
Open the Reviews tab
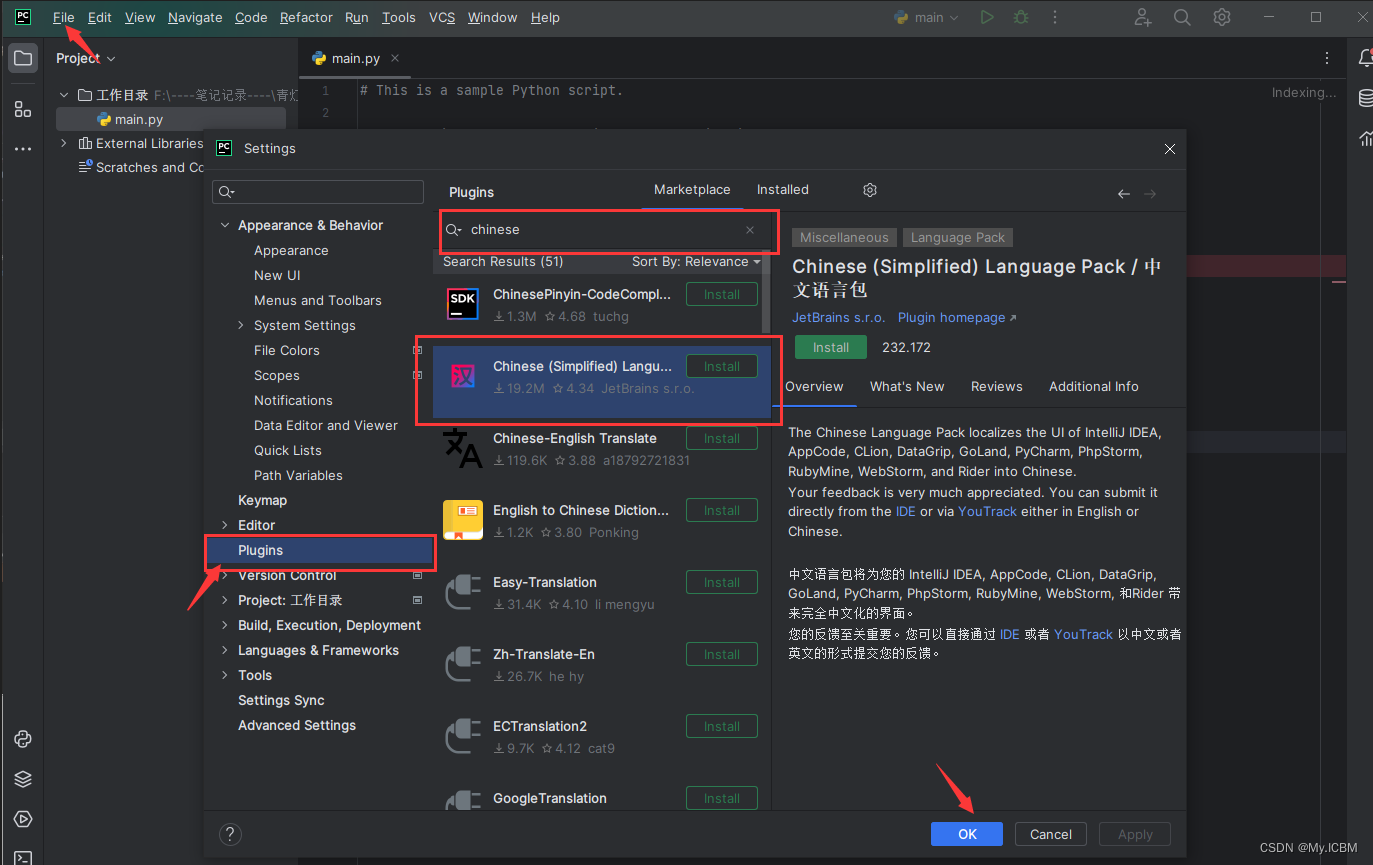997,387
